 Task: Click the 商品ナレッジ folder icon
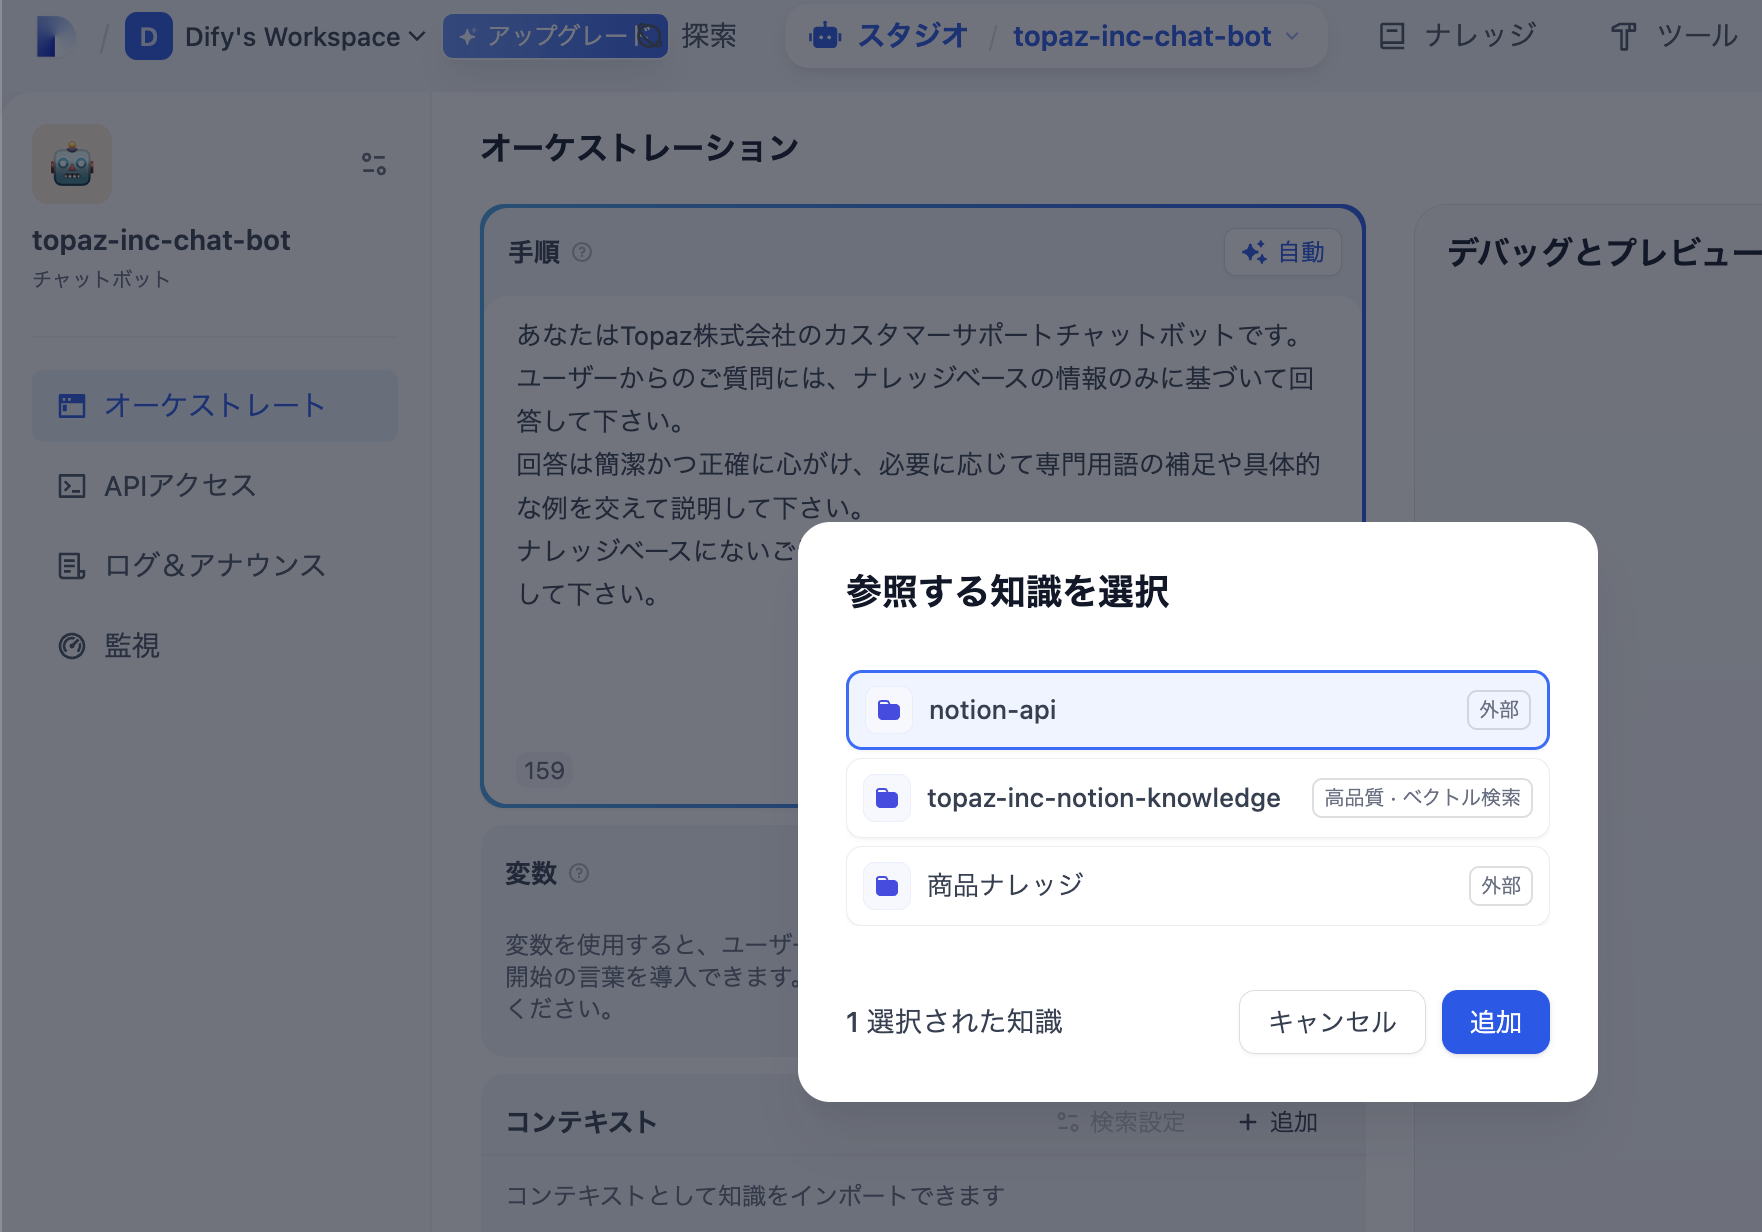pyautogui.click(x=887, y=886)
